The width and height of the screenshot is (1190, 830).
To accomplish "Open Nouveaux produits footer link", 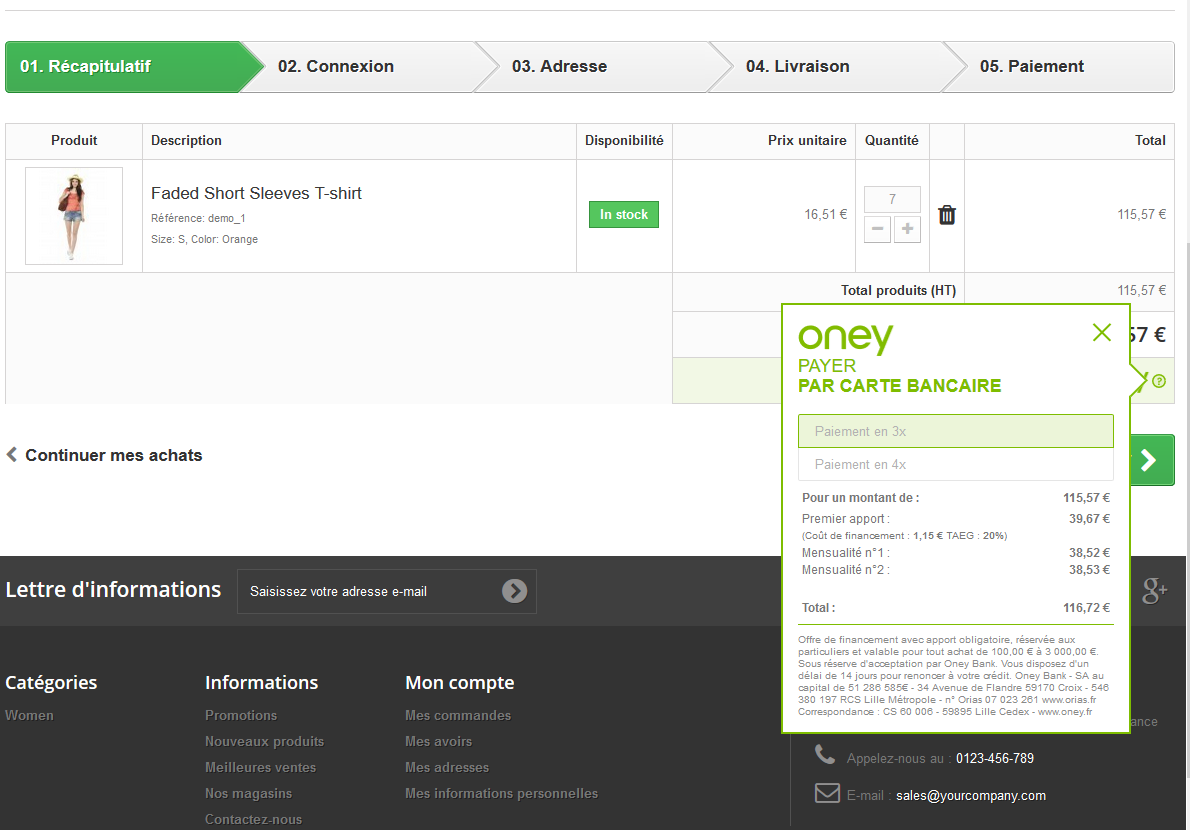I will [x=265, y=741].
